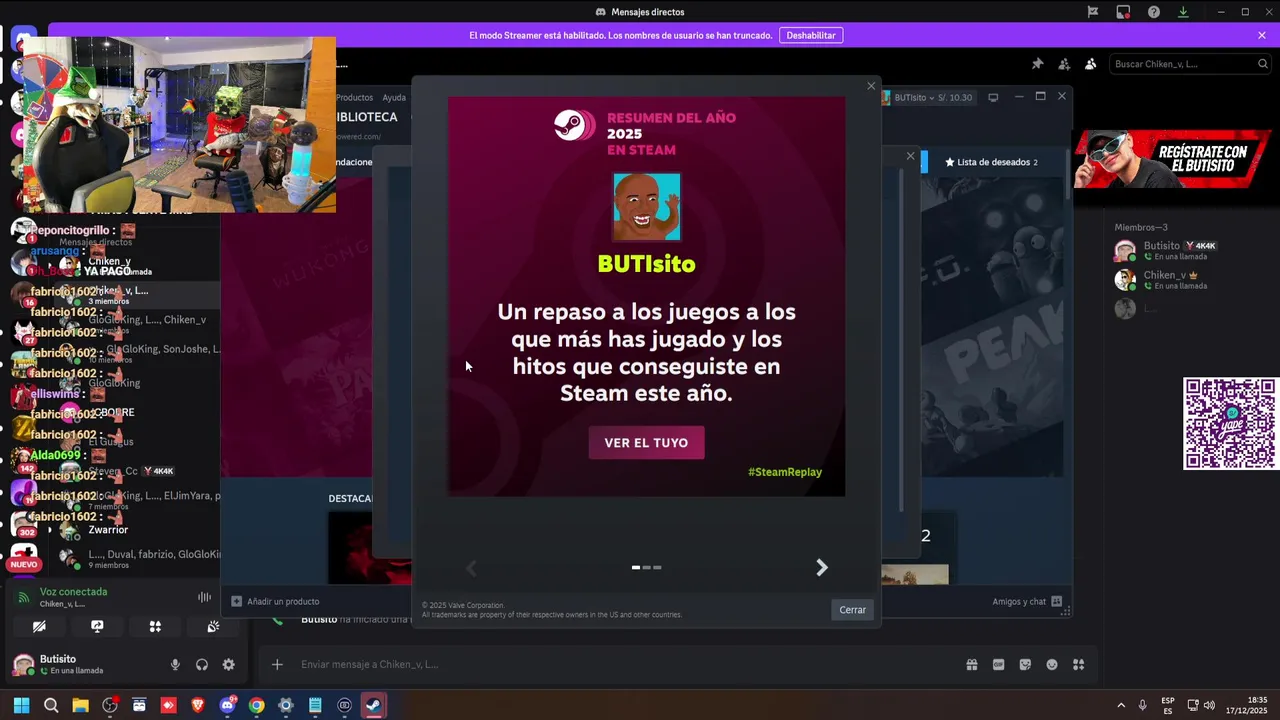Screen dimensions: 1280x720
Task: Click the plus attachment button in the message box
Action: [277, 664]
